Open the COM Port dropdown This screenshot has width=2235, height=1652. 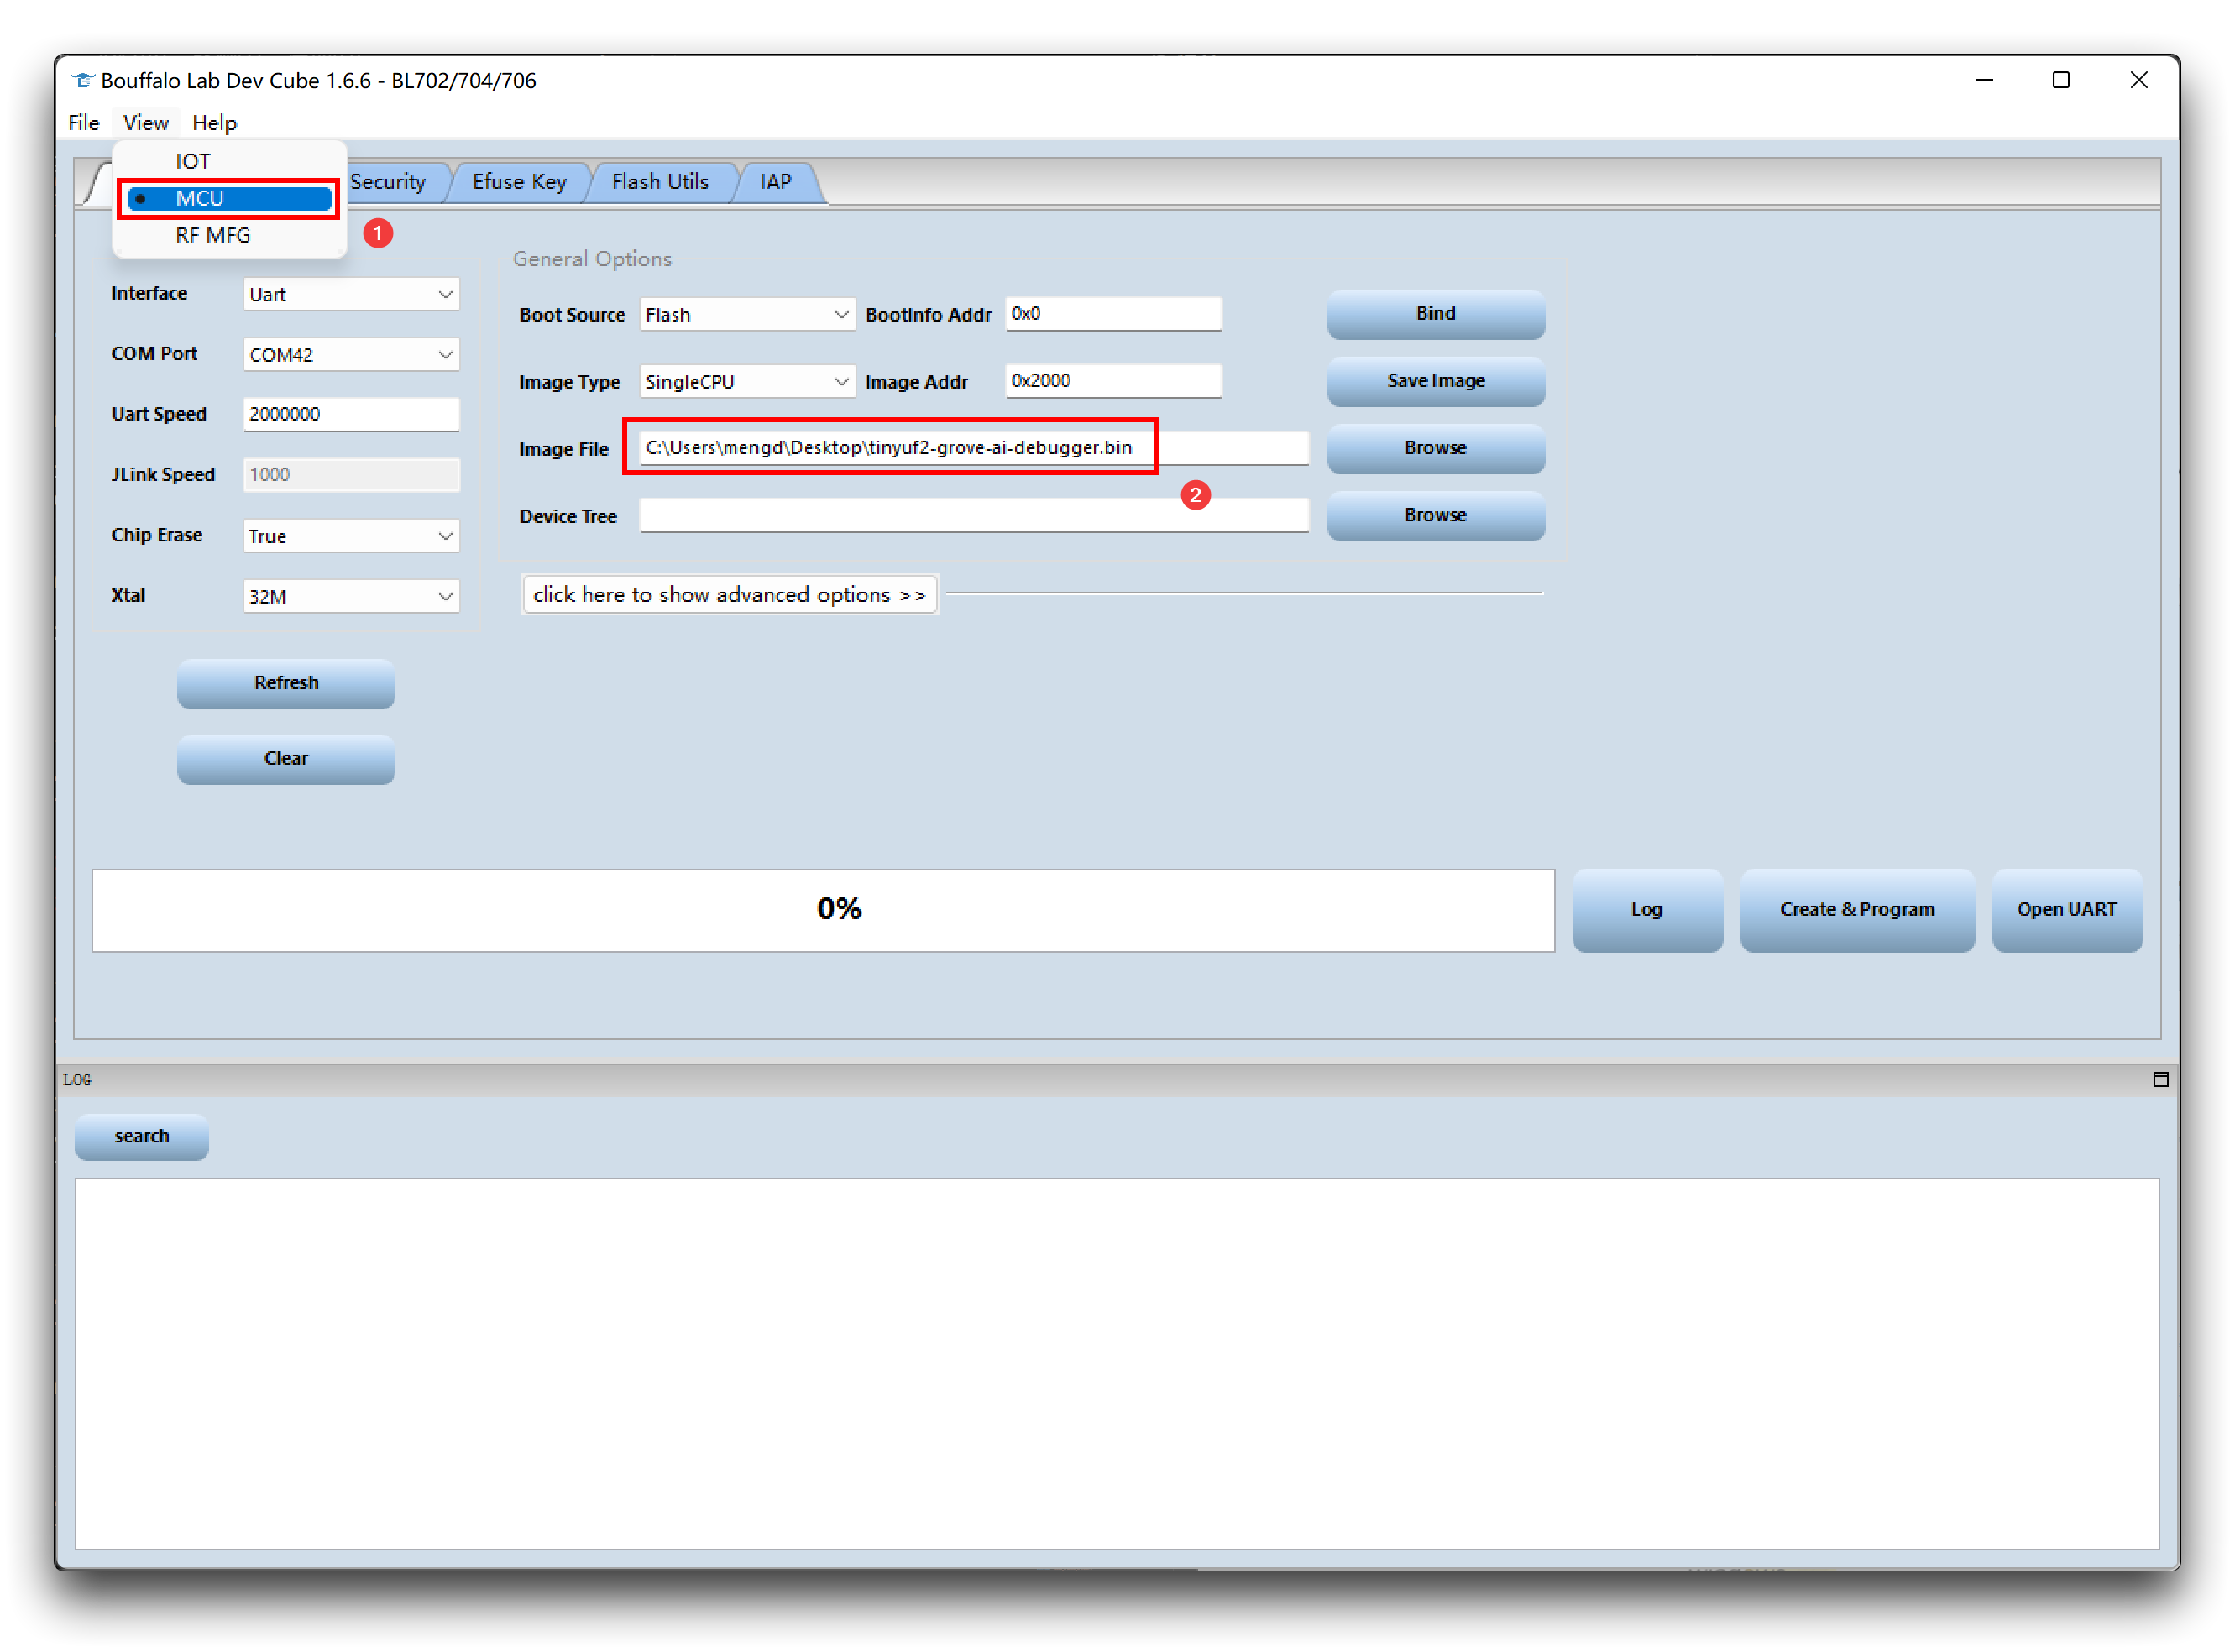point(351,354)
